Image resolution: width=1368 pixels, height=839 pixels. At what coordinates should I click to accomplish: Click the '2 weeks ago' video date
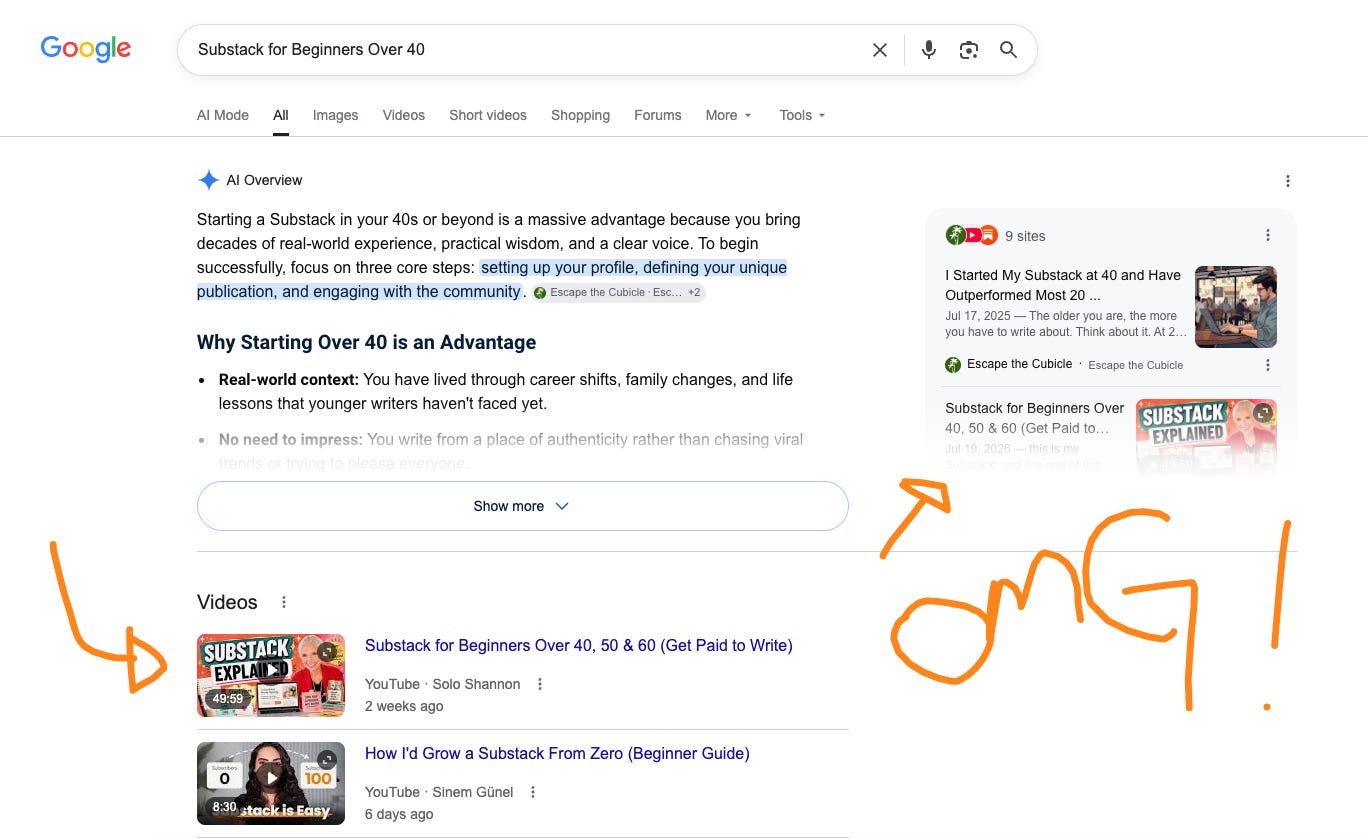coord(404,706)
